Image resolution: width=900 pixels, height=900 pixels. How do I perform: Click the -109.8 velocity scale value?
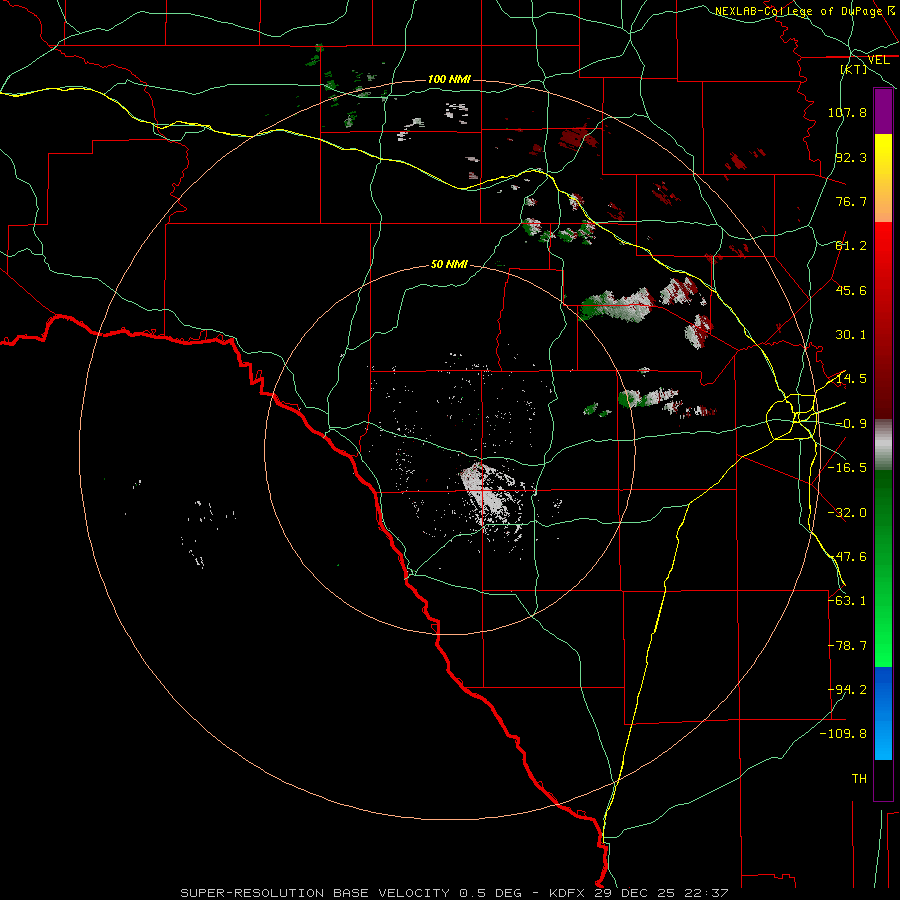tap(843, 734)
